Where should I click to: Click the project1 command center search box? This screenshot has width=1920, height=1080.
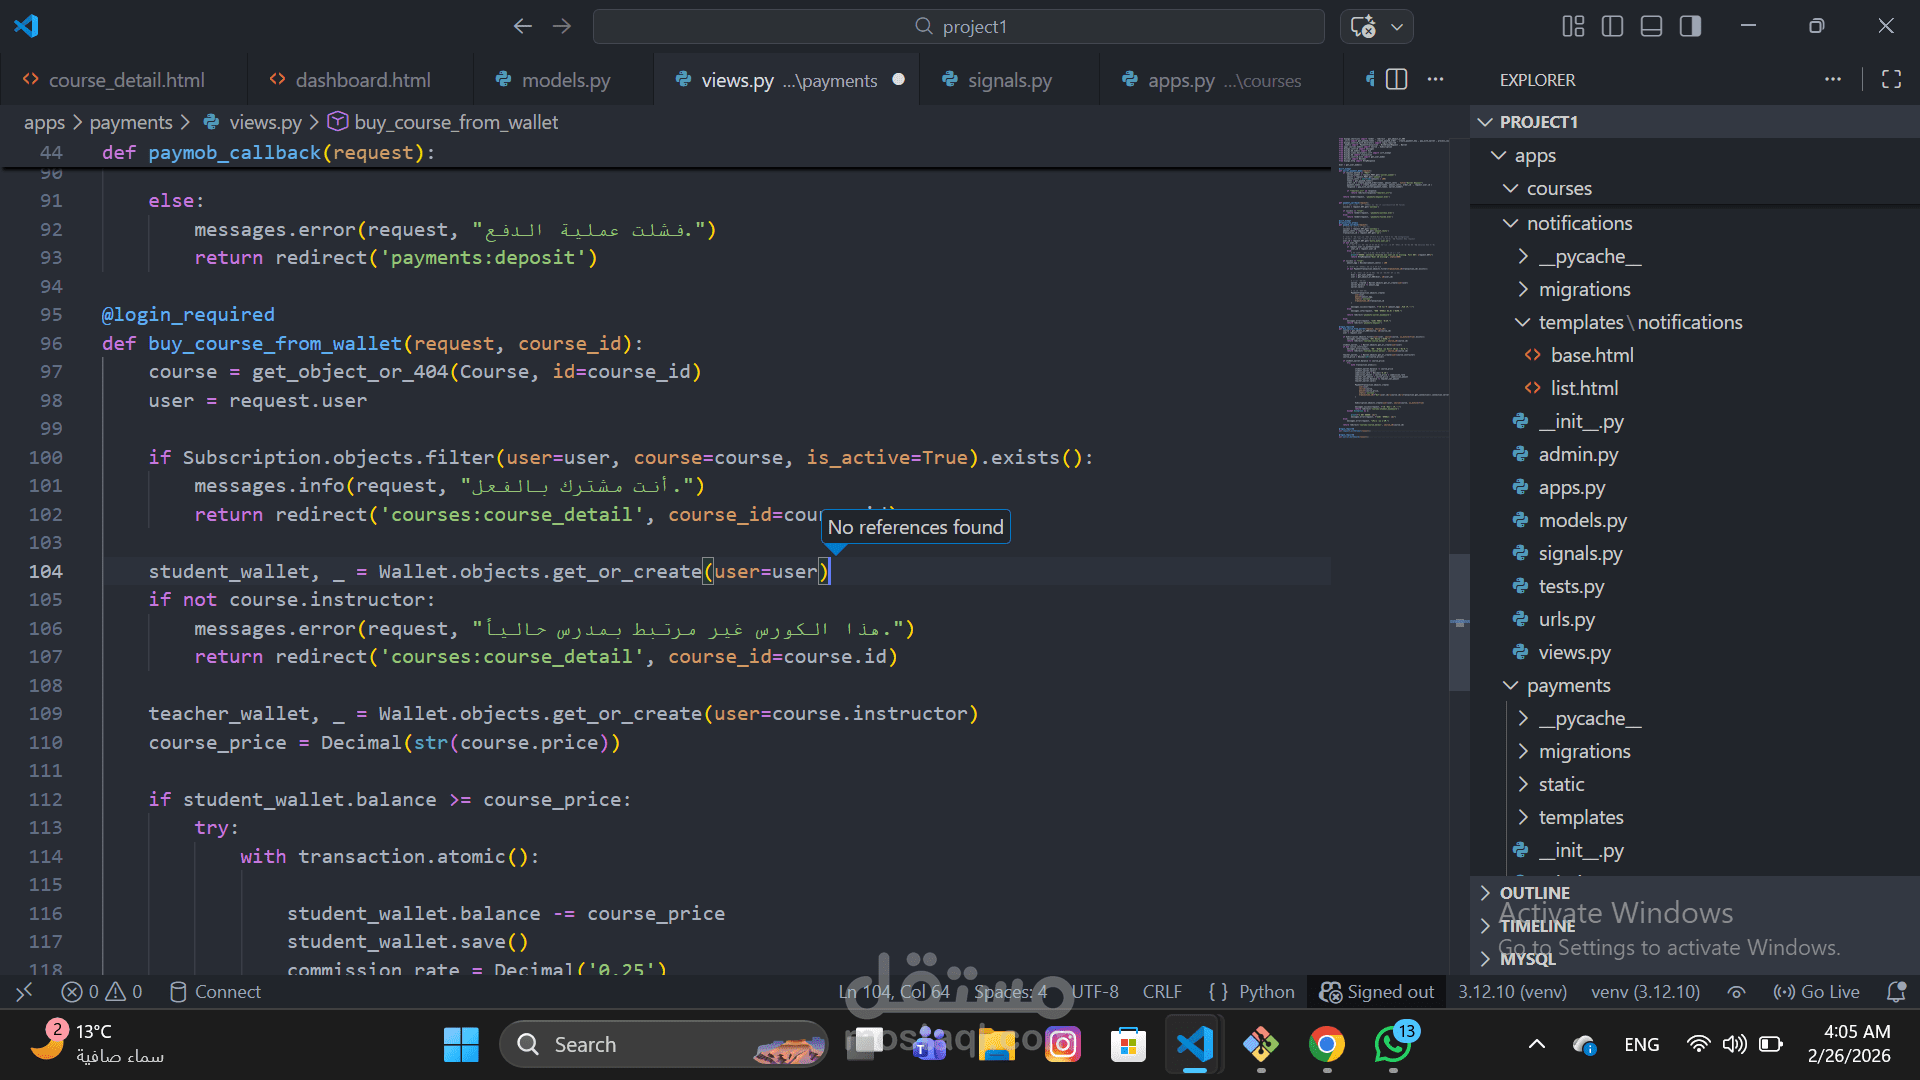(958, 27)
